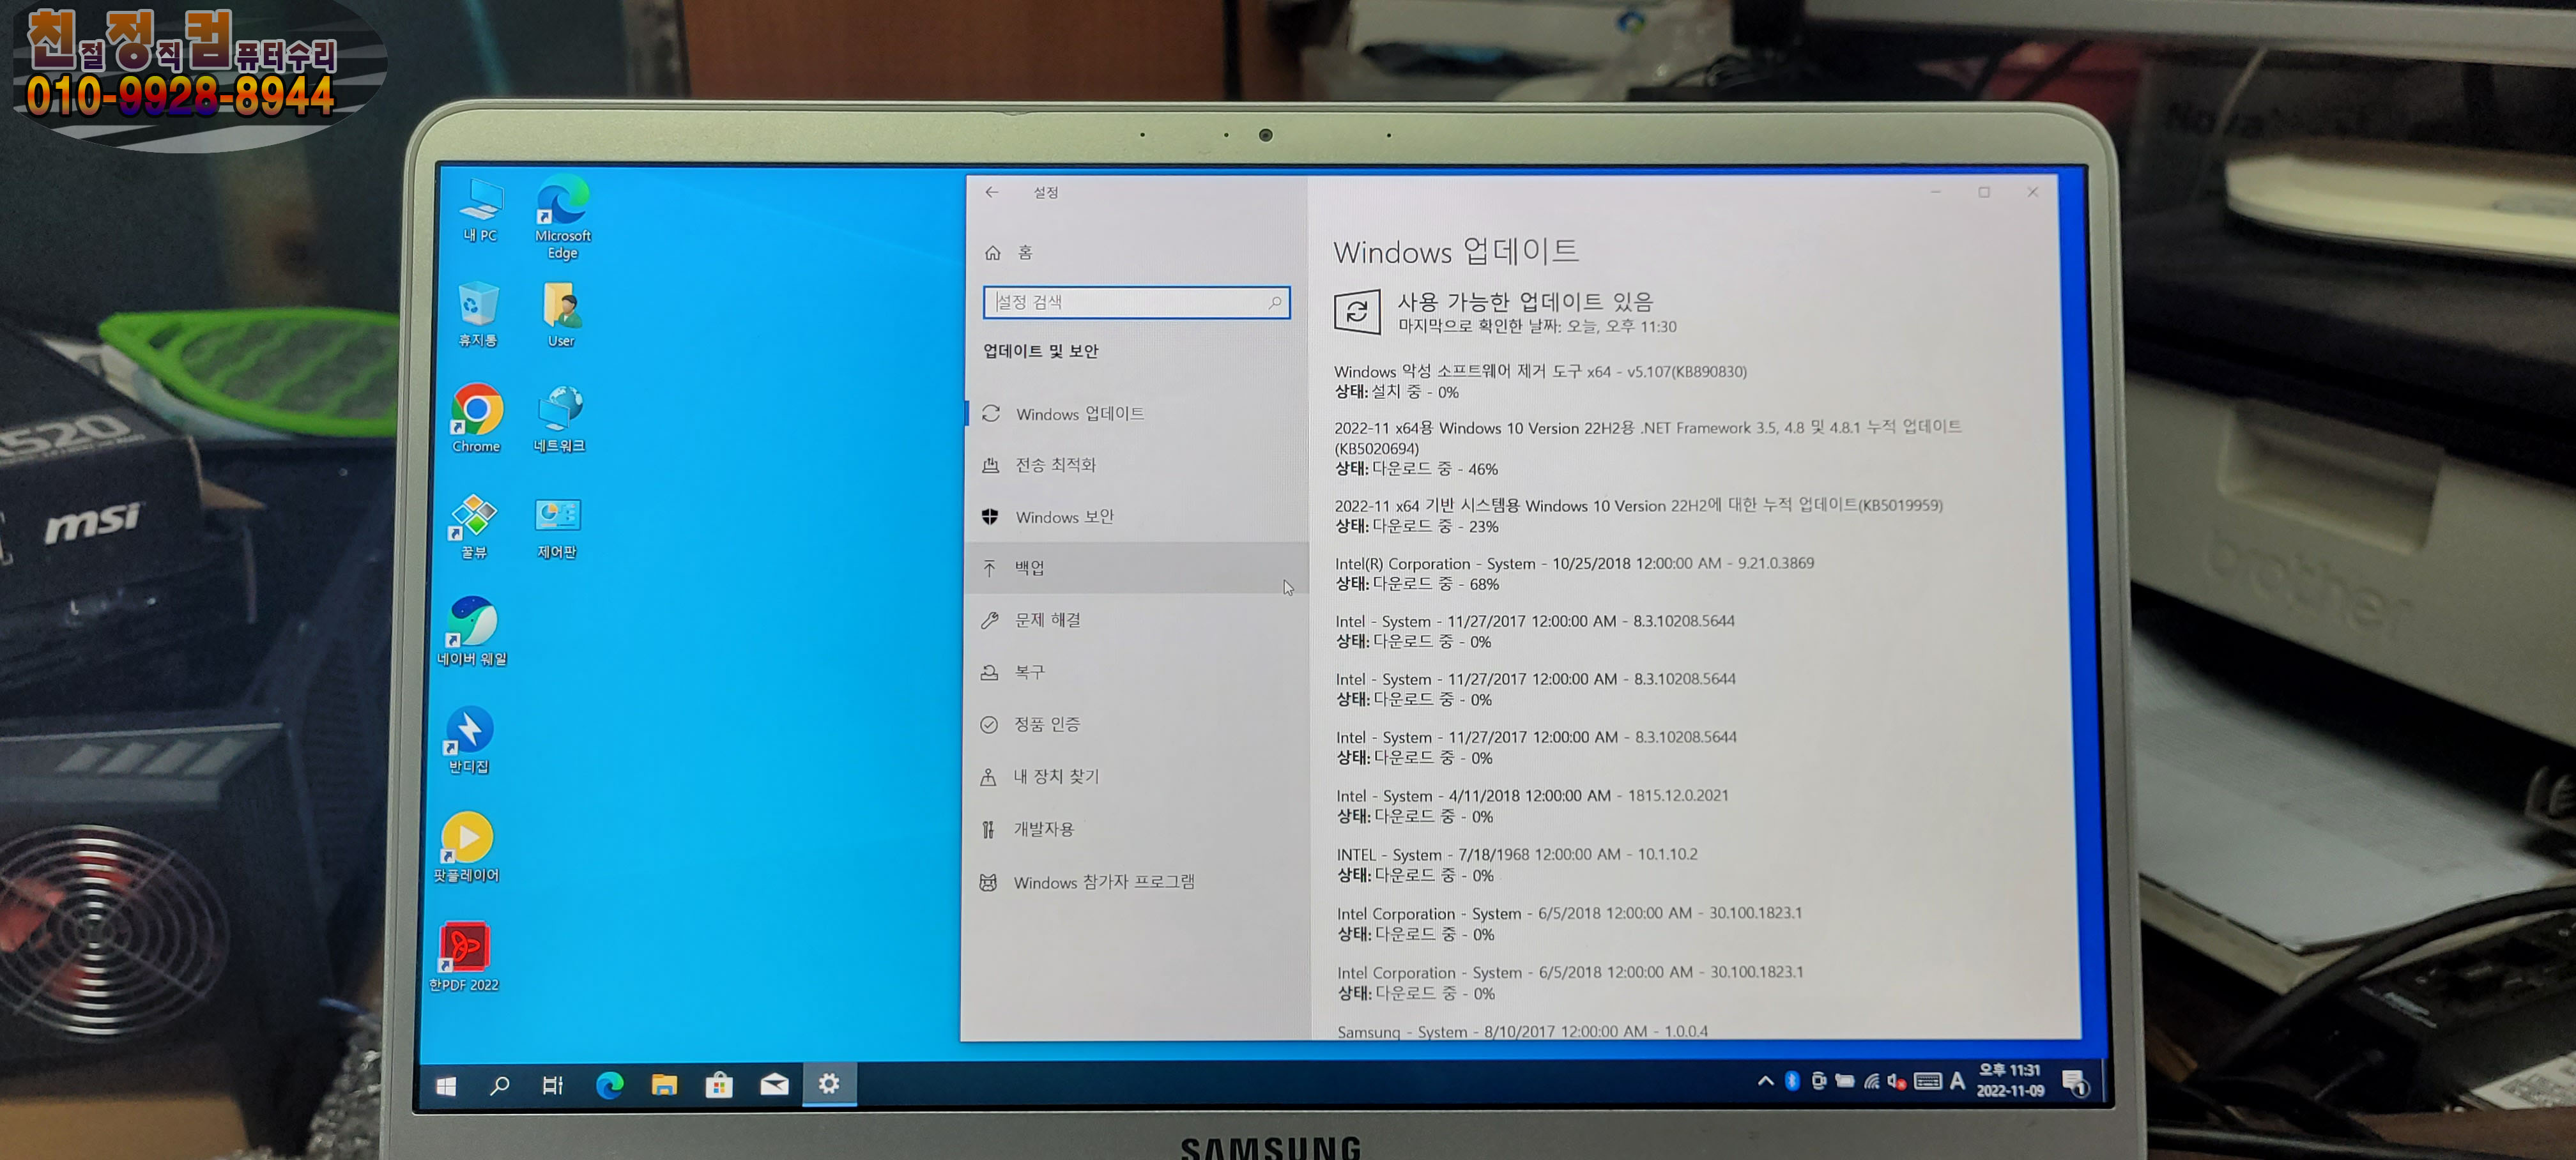Click File Explorer on the taskbar
The image size is (2576, 1160).
coord(664,1084)
